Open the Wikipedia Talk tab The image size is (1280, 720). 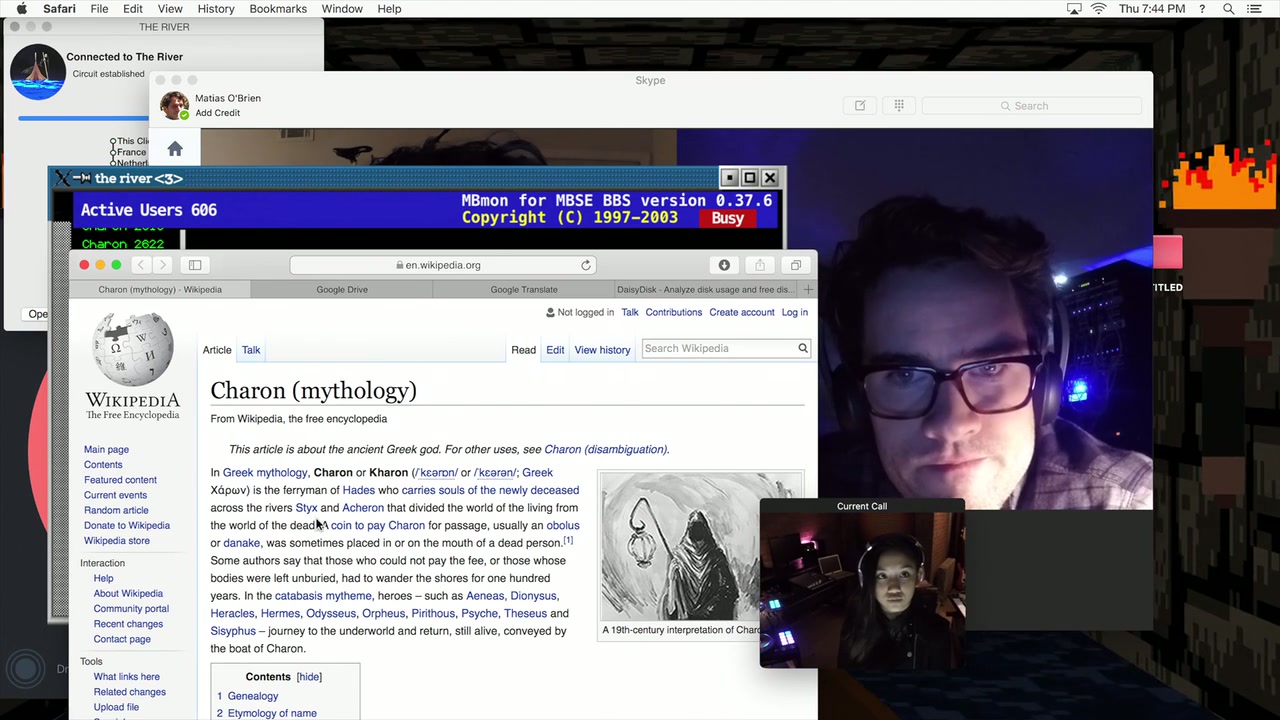251,350
